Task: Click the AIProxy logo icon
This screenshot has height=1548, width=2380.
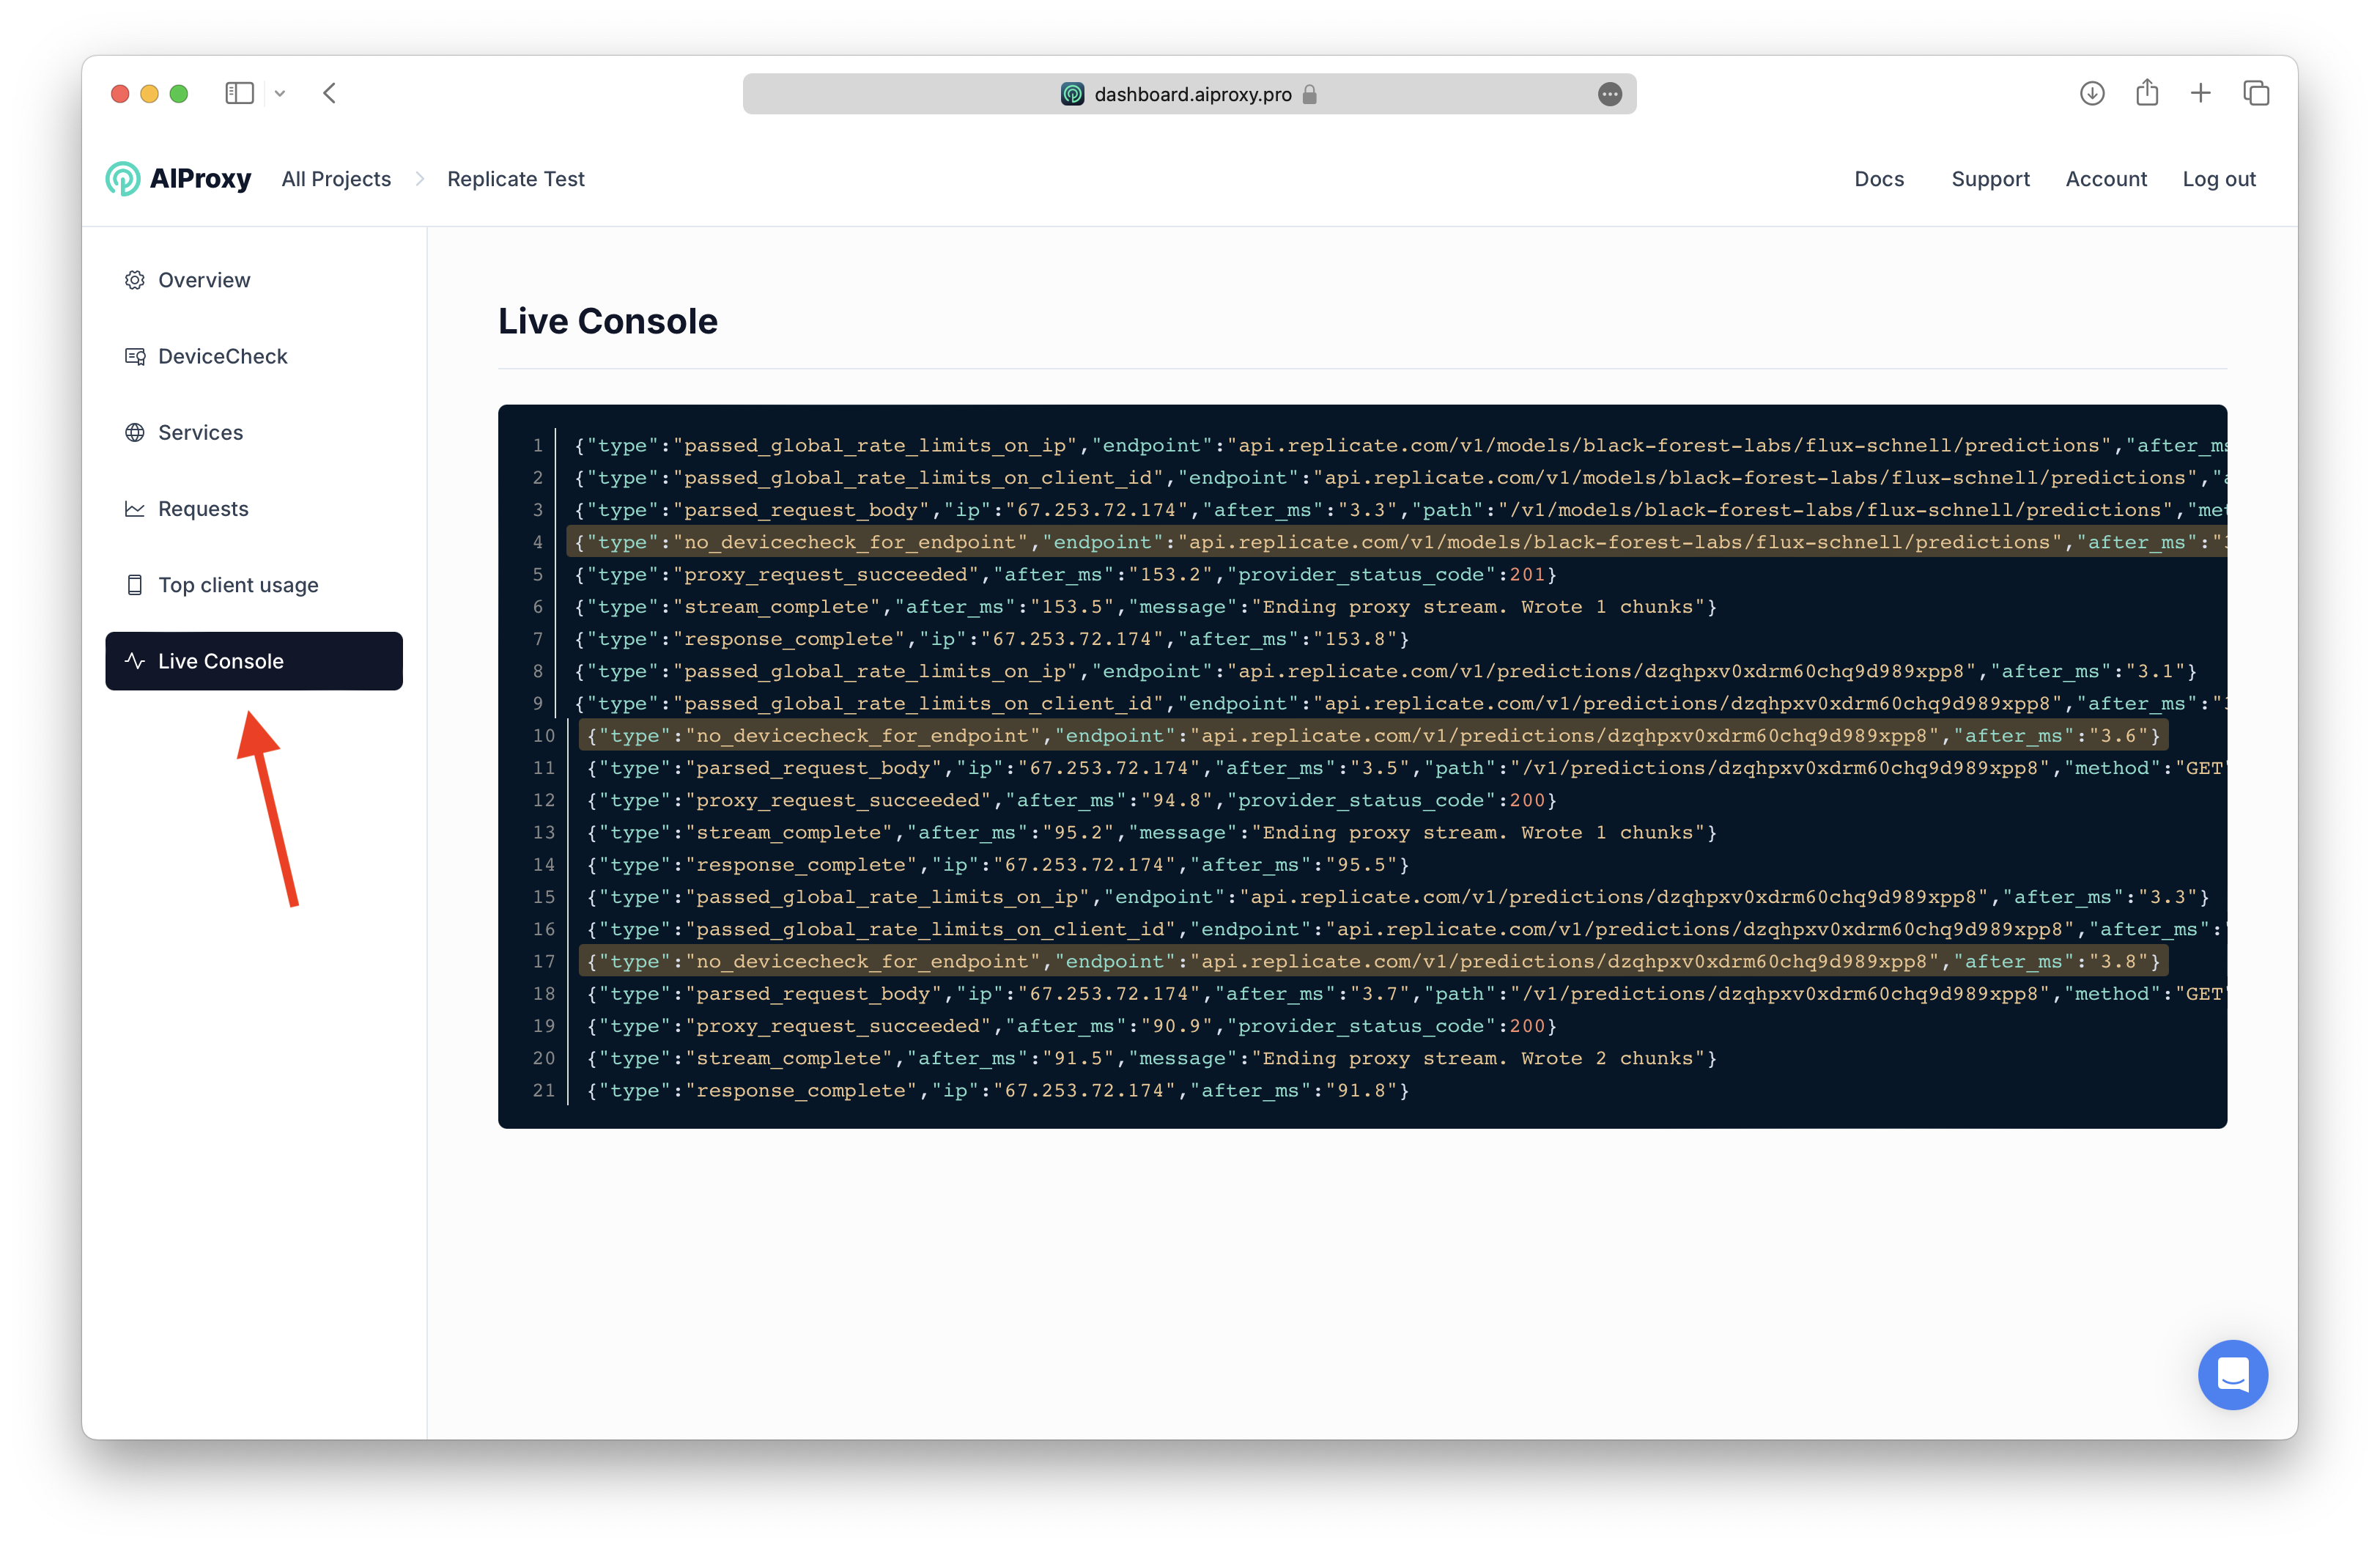Action: [123, 179]
